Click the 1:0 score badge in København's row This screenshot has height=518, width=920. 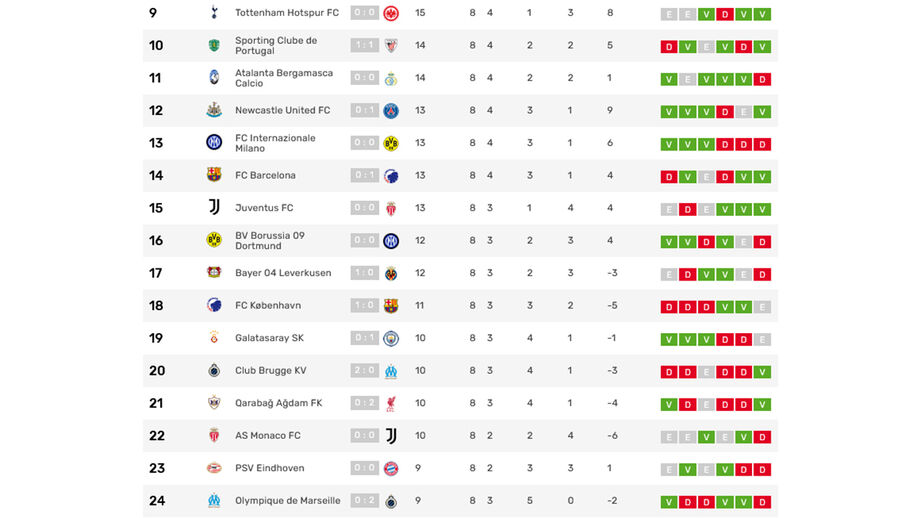[x=364, y=306]
